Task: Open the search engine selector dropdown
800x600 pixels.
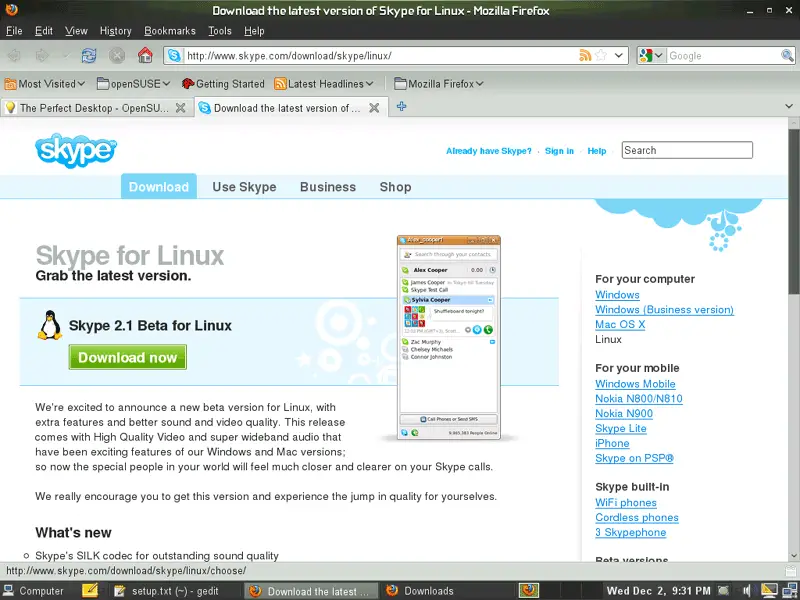Action: coord(652,55)
